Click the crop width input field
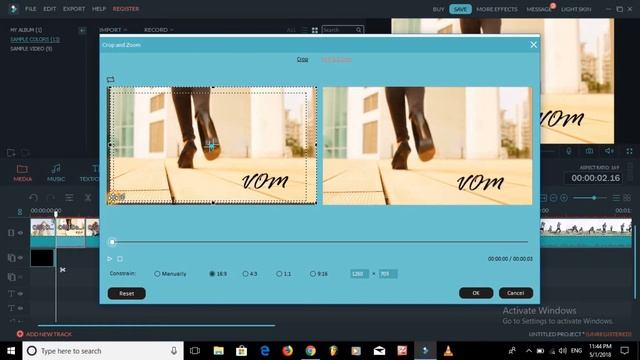The image size is (640, 360). click(x=359, y=274)
